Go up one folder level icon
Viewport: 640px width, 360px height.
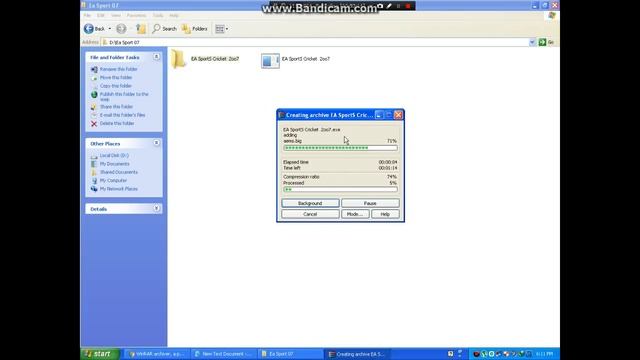pyautogui.click(x=141, y=29)
